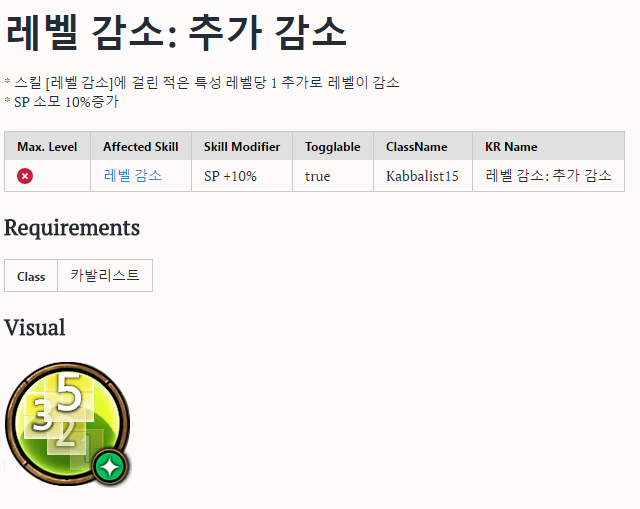
Task: Click the Visual section heading
Action: 35,327
